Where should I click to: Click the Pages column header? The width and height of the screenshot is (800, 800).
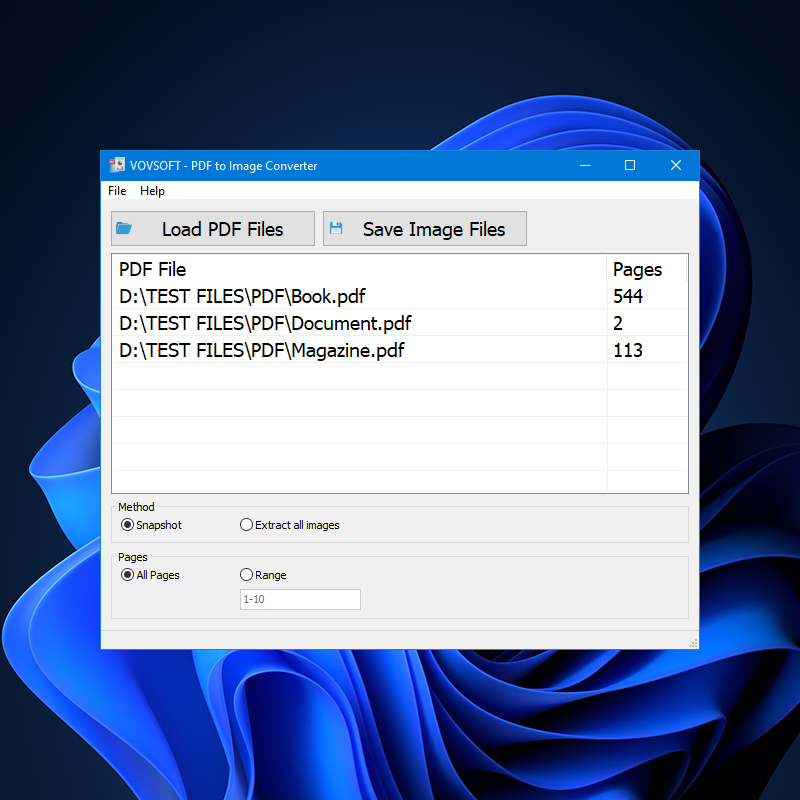coord(640,269)
